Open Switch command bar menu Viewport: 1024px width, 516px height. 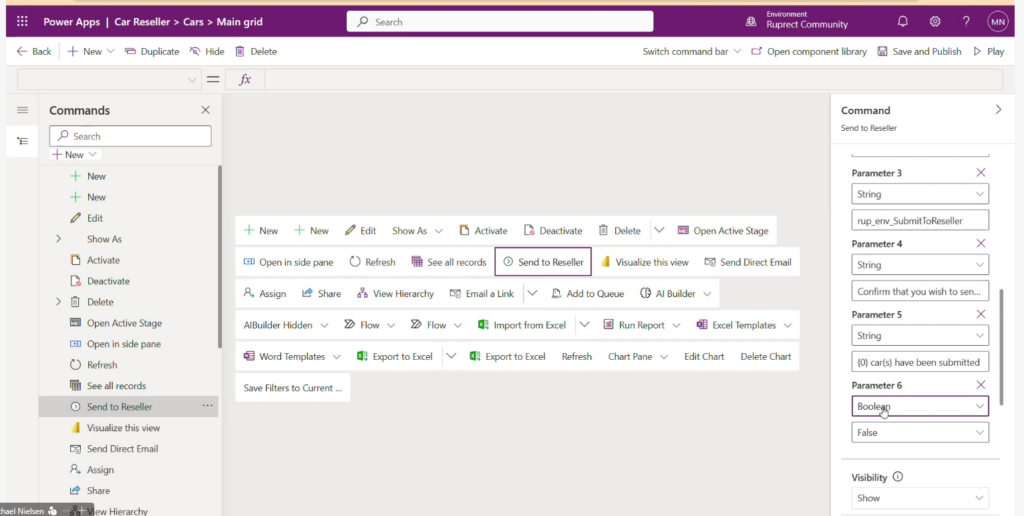(691, 51)
